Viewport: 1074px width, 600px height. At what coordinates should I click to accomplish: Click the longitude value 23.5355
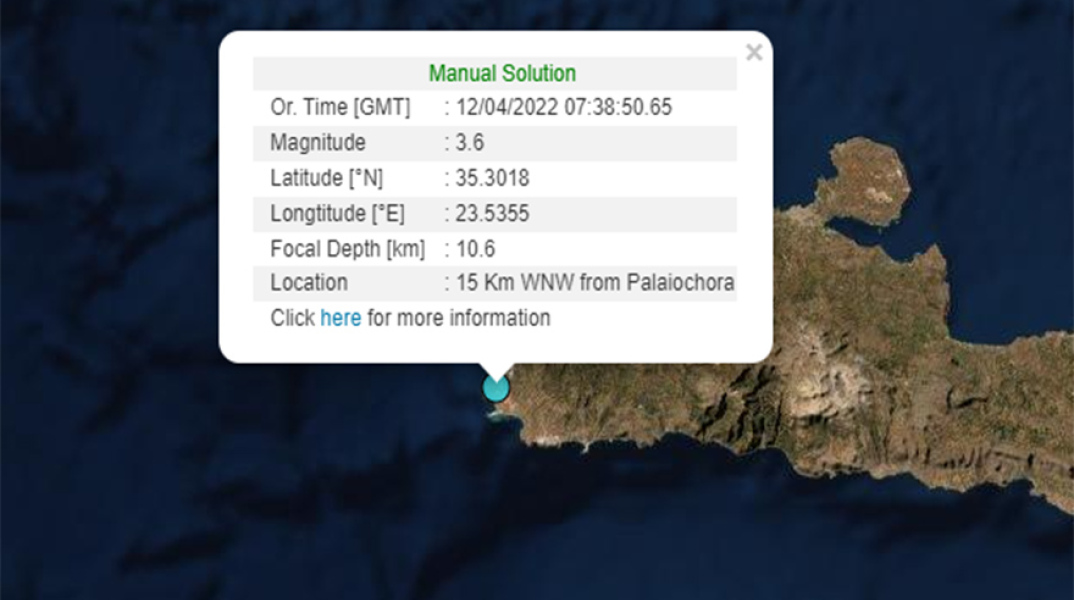(492, 214)
